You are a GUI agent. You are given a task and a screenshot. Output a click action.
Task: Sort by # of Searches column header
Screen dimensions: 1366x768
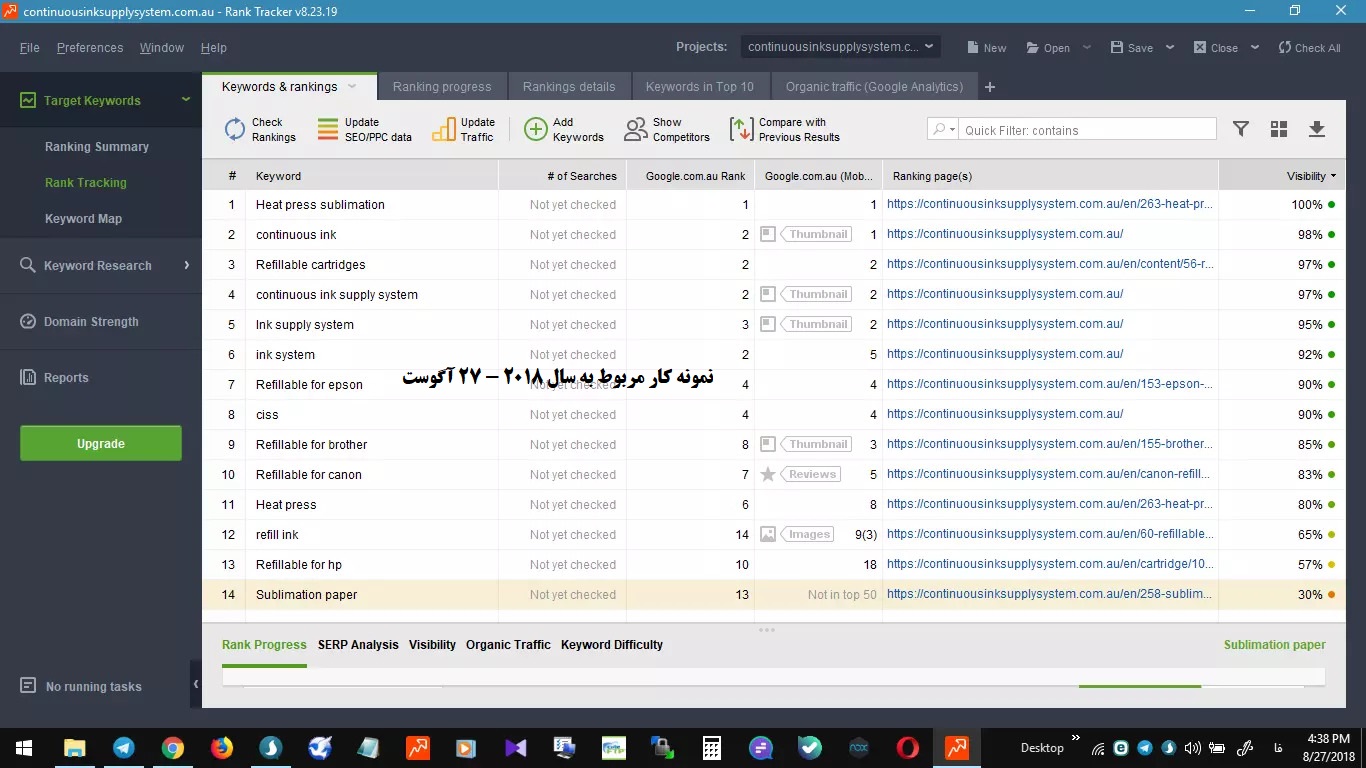point(563,176)
